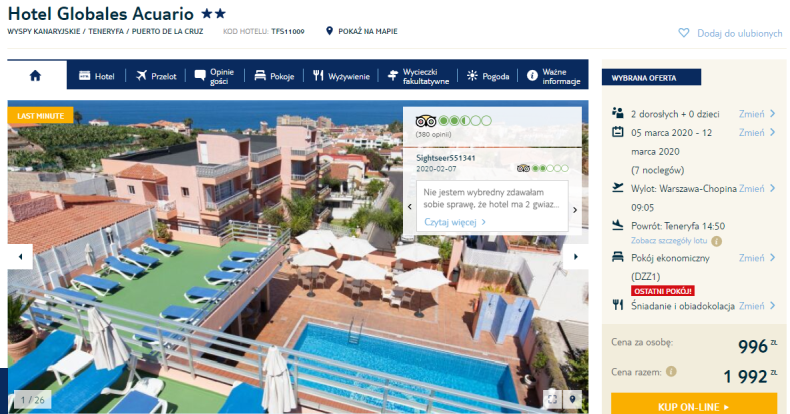Switch to Wyżywienie tab

click(341, 76)
